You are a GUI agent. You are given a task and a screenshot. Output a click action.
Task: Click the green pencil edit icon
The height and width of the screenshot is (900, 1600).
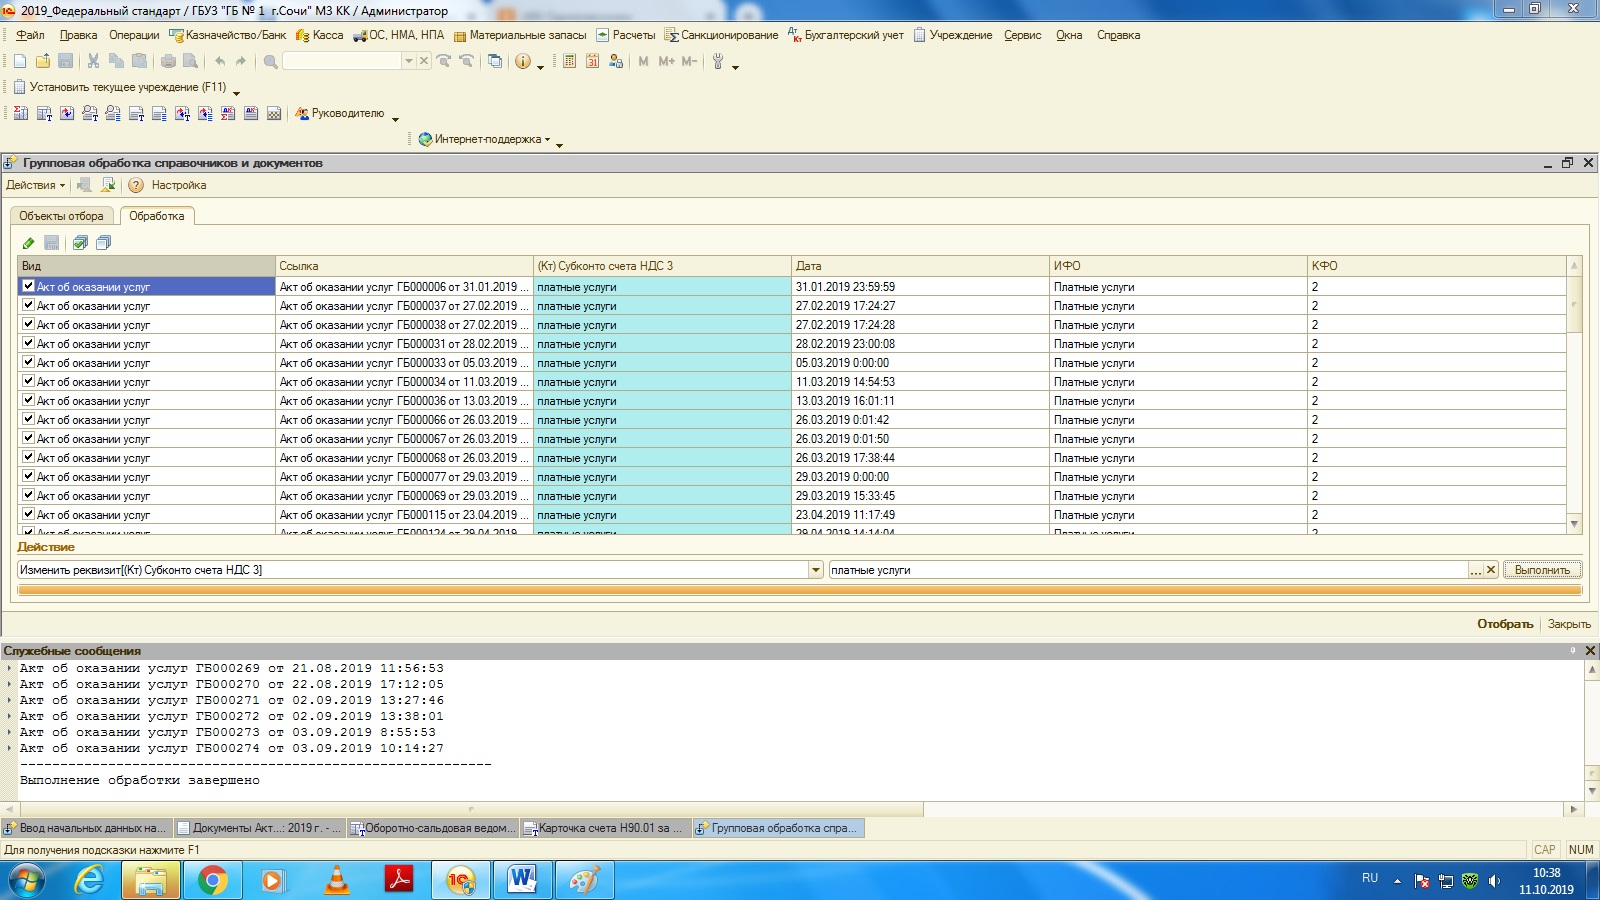28,243
